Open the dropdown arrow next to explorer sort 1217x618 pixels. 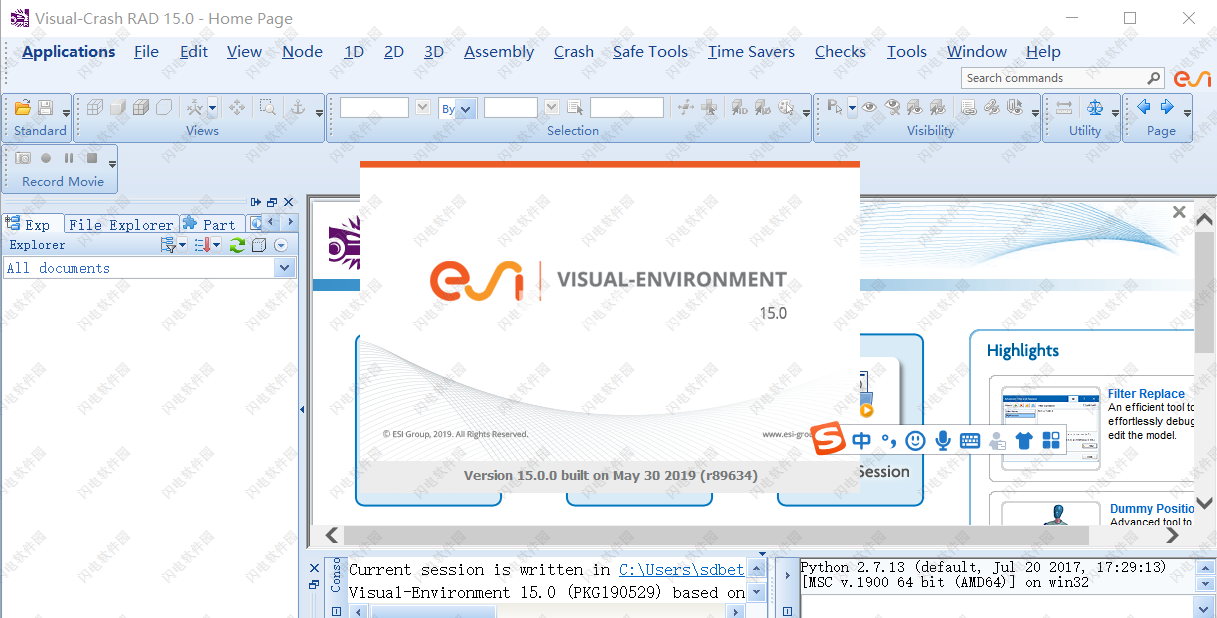pyautogui.click(x=217, y=246)
